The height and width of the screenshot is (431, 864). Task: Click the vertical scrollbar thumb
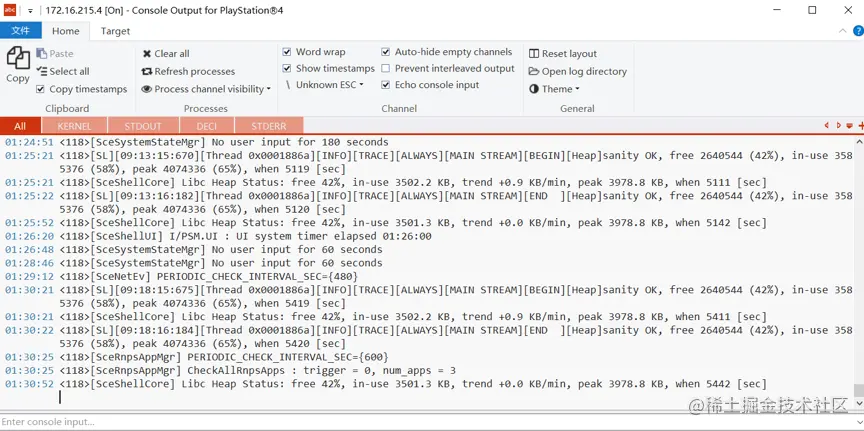coord(859,390)
